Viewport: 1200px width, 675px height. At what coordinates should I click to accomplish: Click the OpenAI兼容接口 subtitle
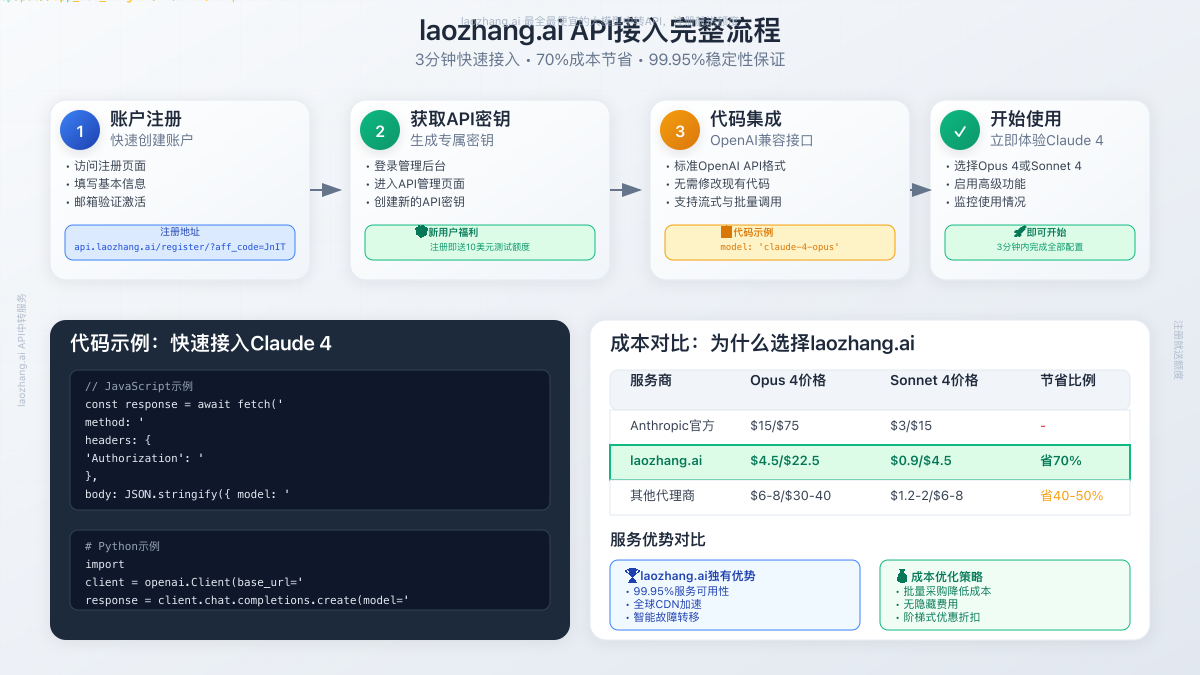762,140
